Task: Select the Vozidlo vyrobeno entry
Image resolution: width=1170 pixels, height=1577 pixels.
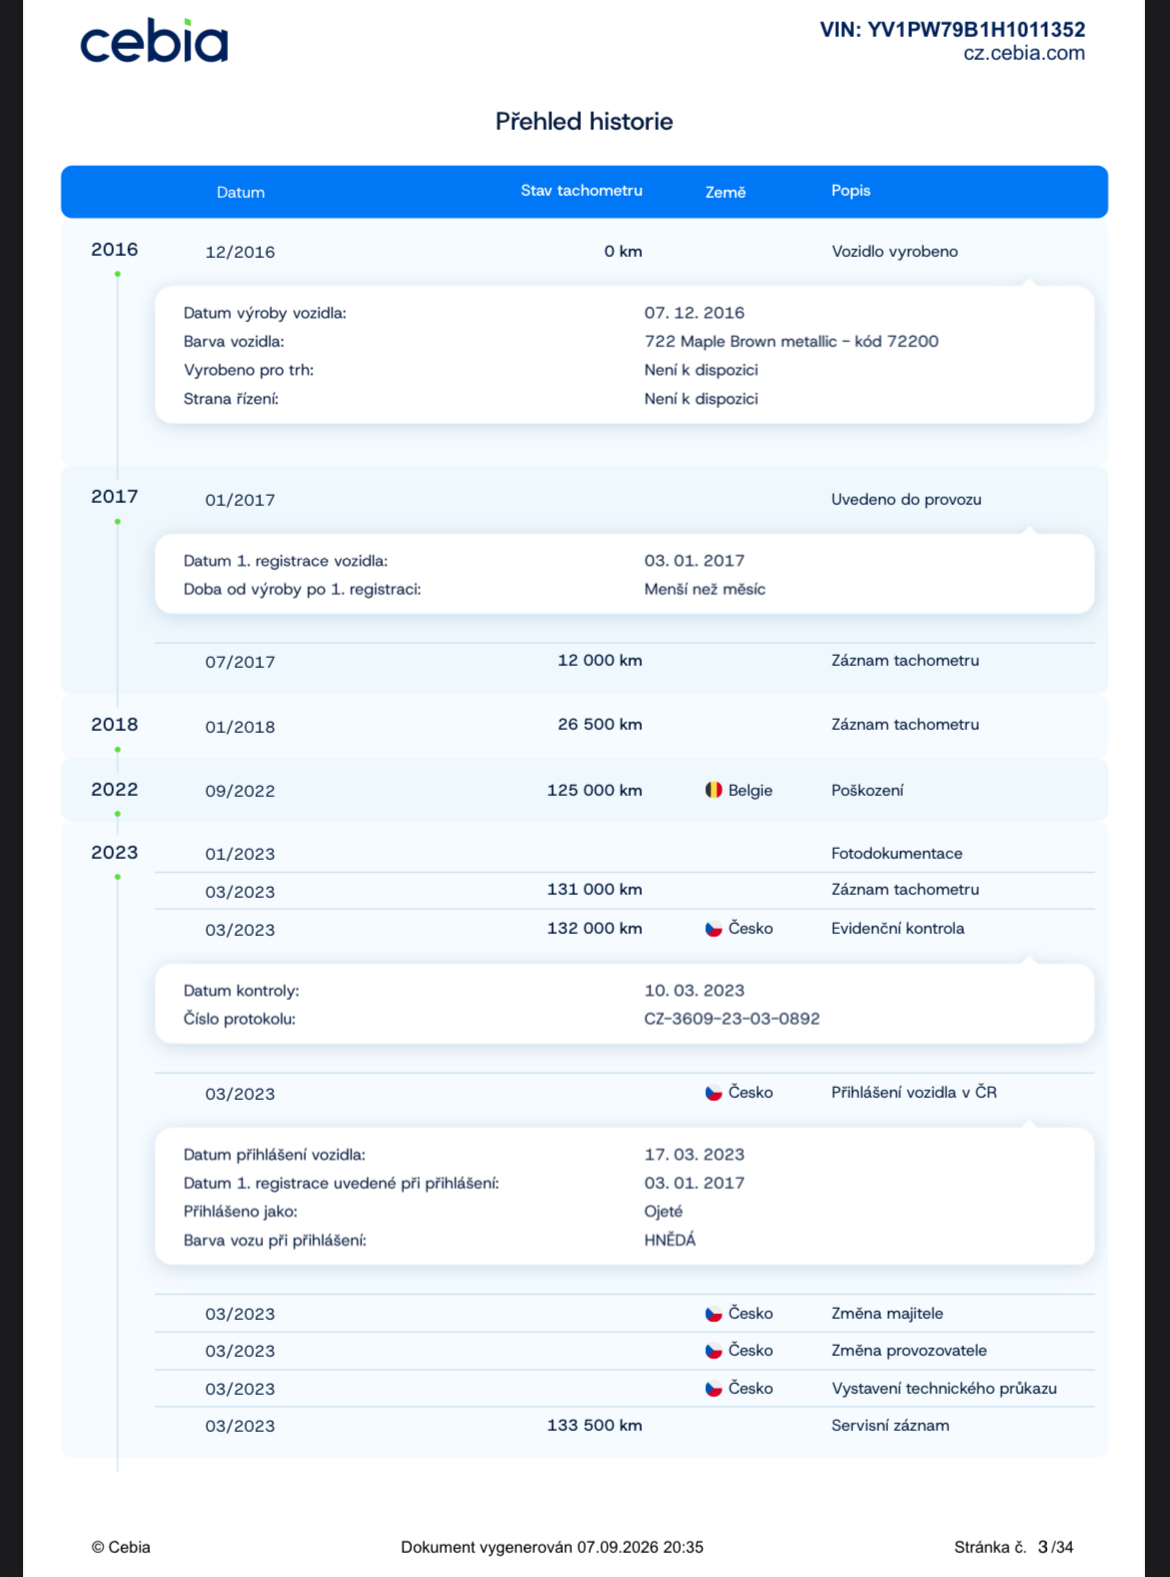Action: pos(895,251)
